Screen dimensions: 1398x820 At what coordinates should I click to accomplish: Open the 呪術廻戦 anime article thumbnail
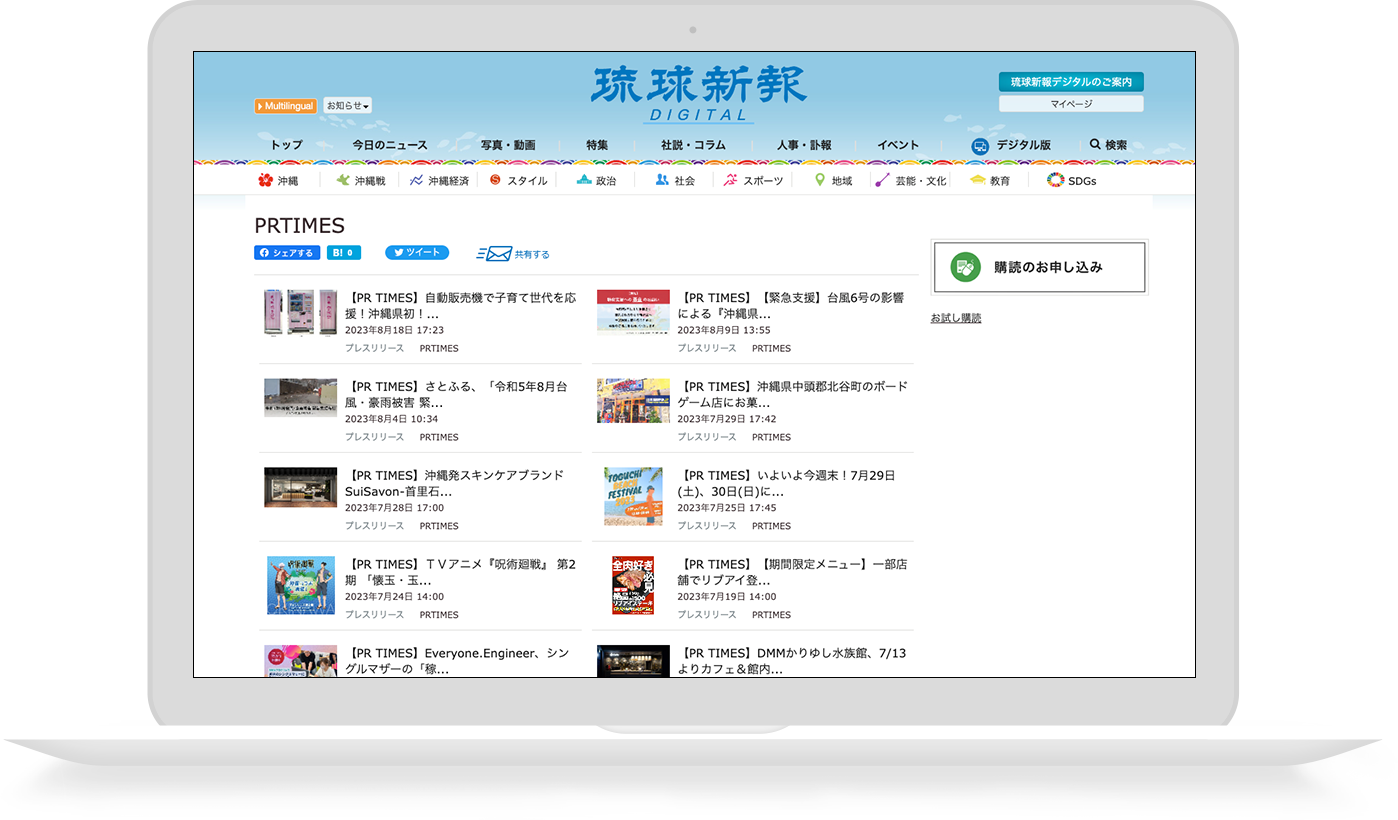300,585
